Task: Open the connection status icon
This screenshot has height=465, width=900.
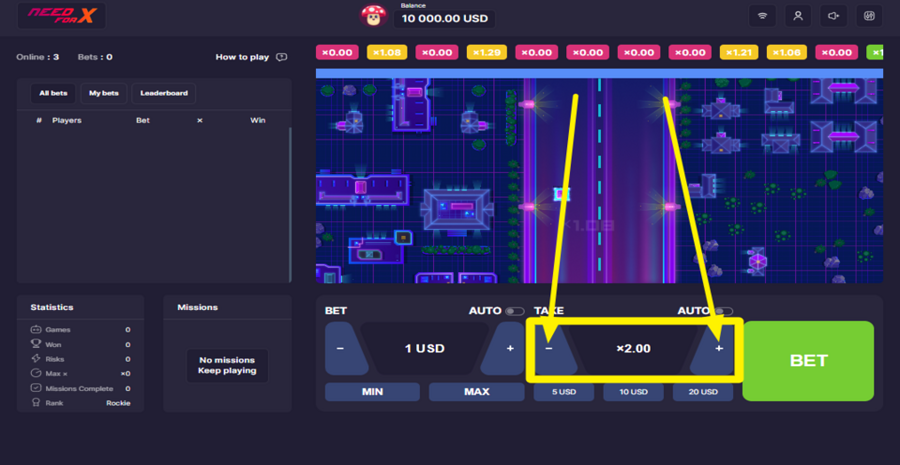Action: (x=762, y=16)
